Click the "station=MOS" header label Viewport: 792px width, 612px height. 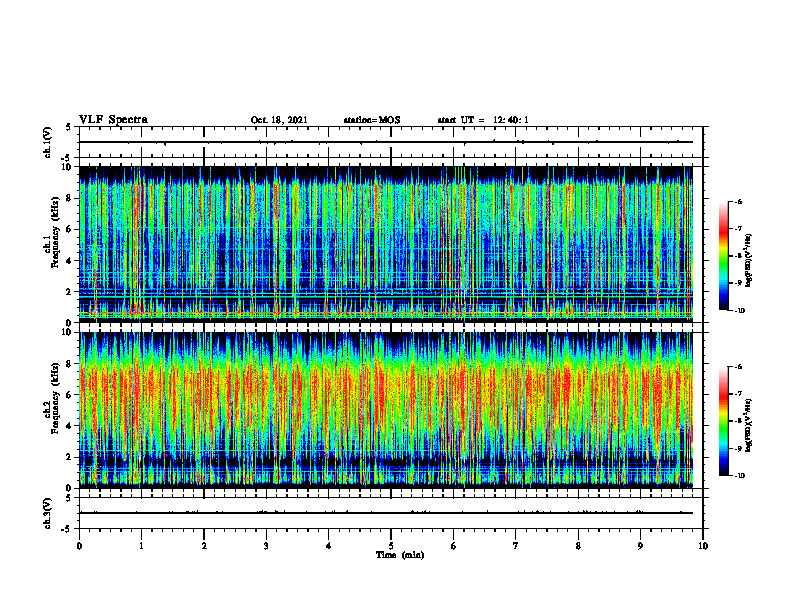[x=372, y=120]
